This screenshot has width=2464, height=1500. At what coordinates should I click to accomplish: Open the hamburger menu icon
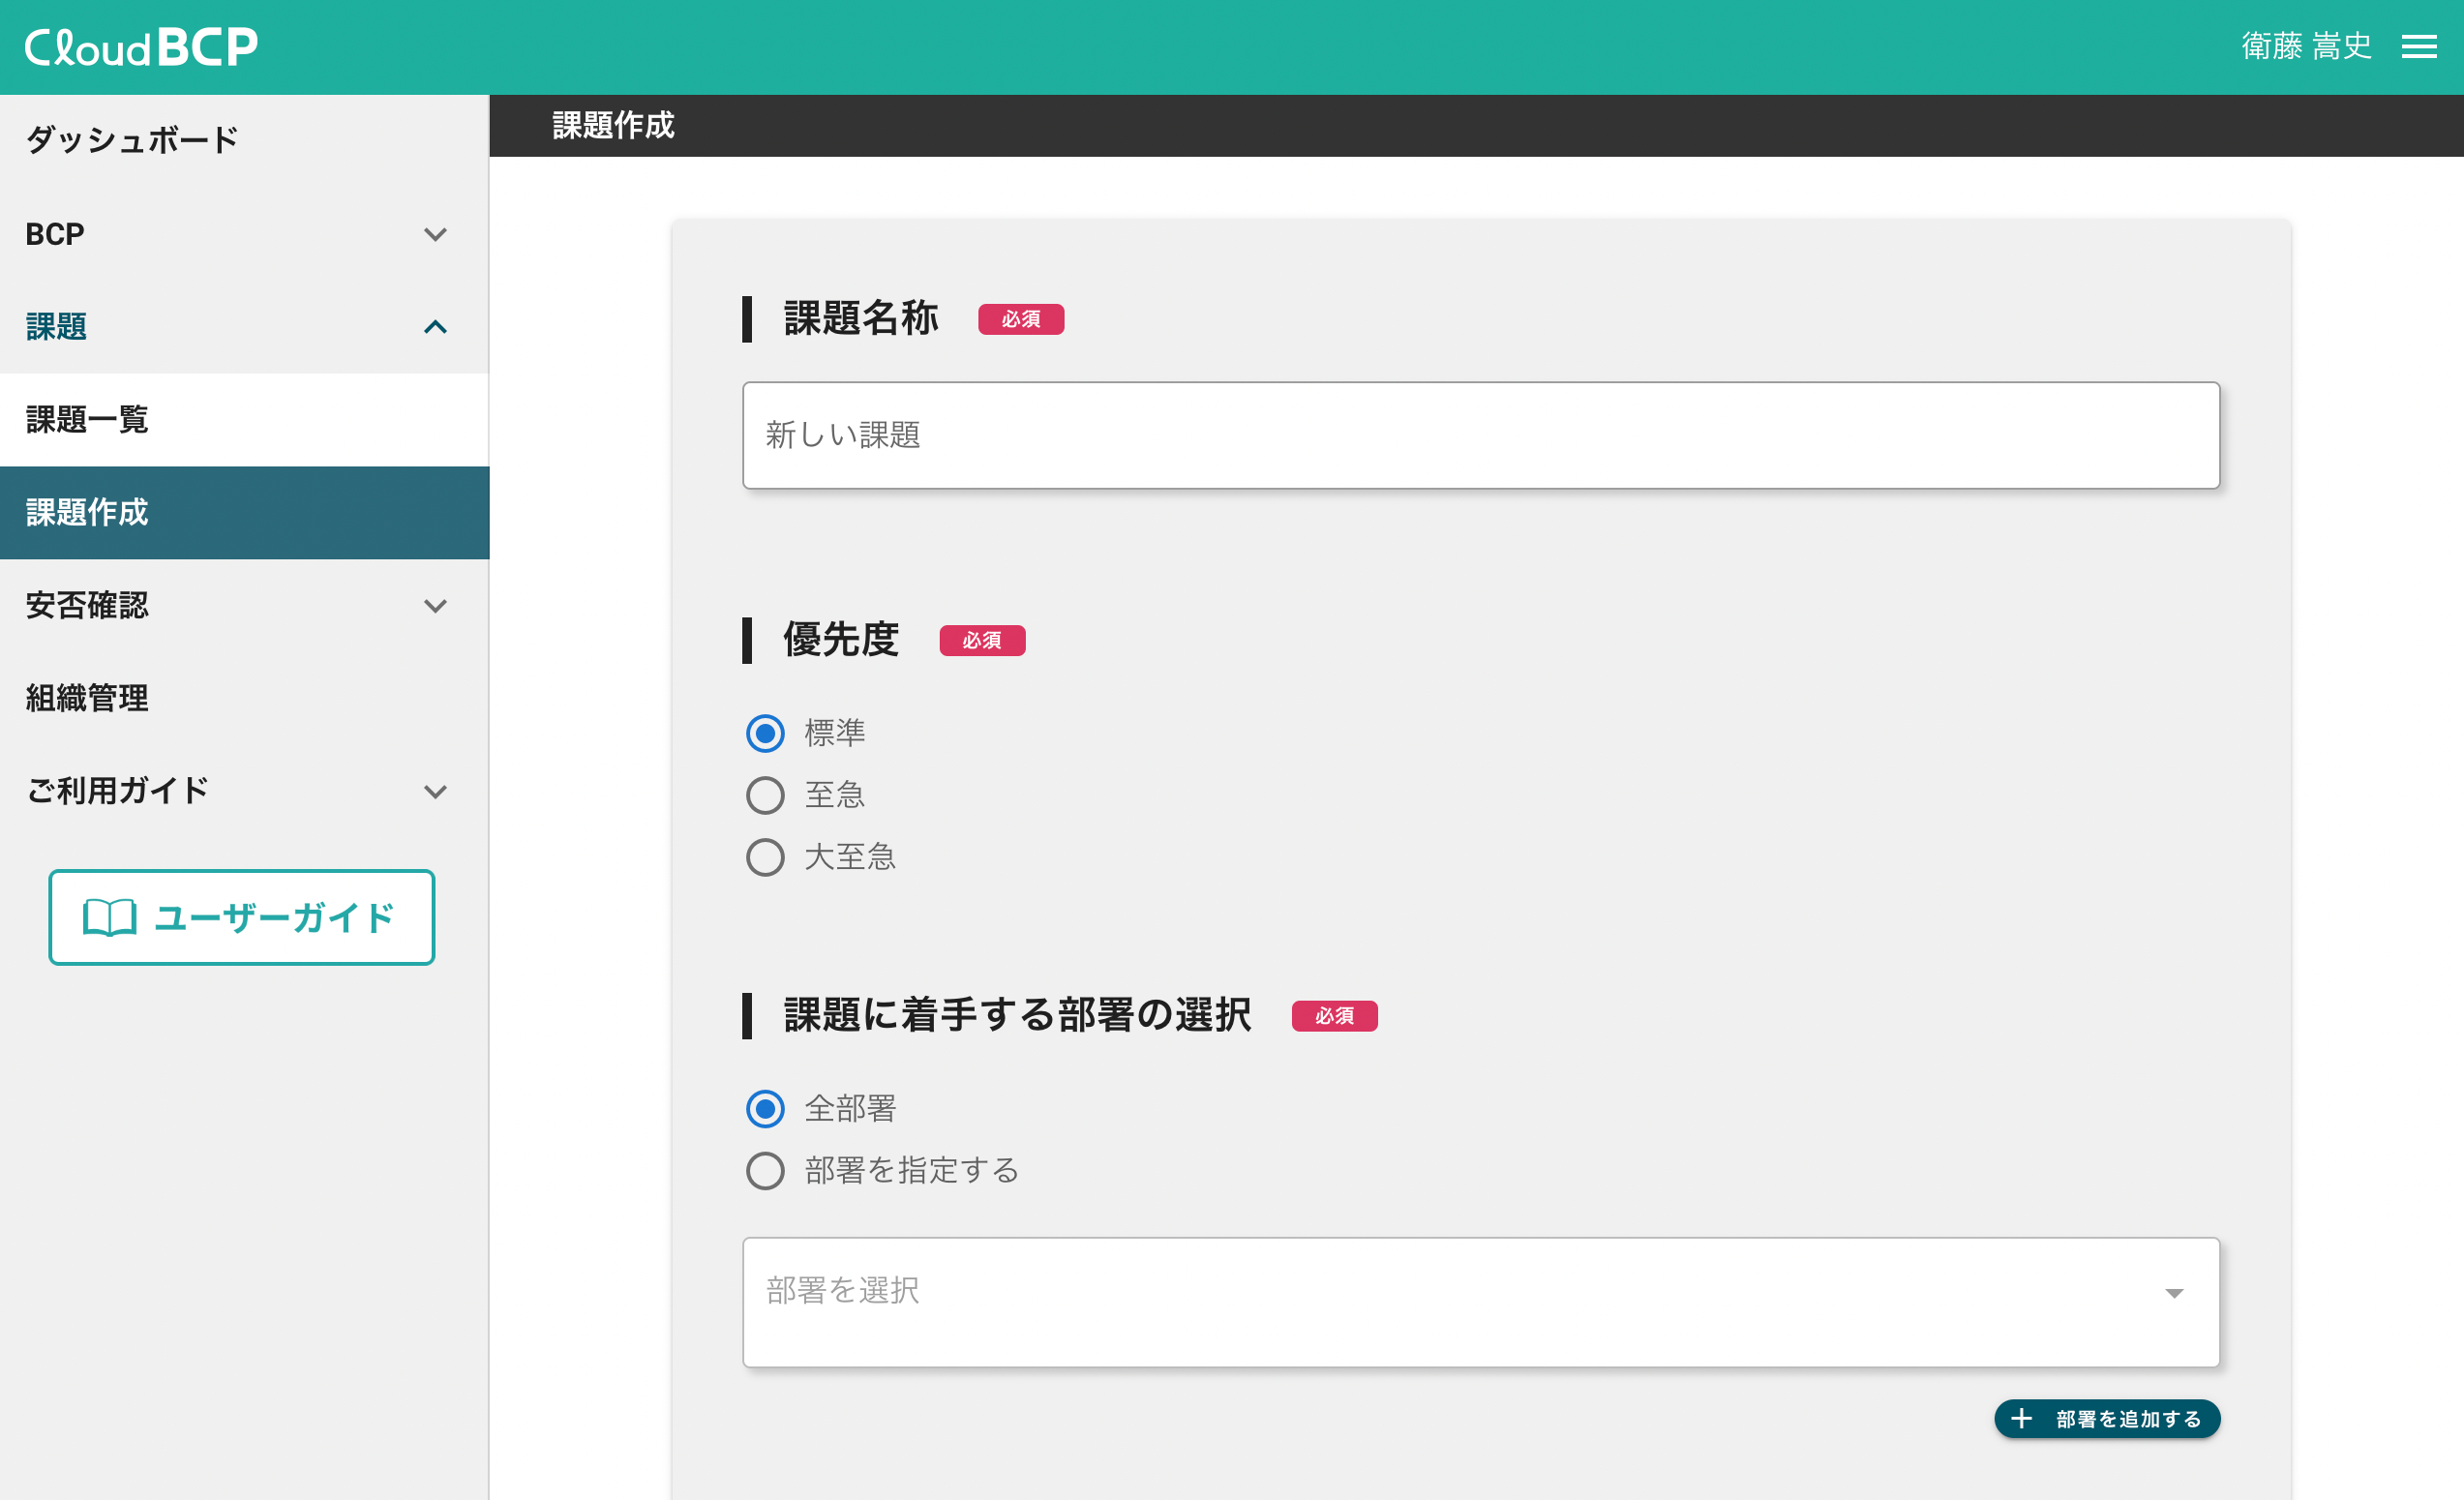(2418, 47)
